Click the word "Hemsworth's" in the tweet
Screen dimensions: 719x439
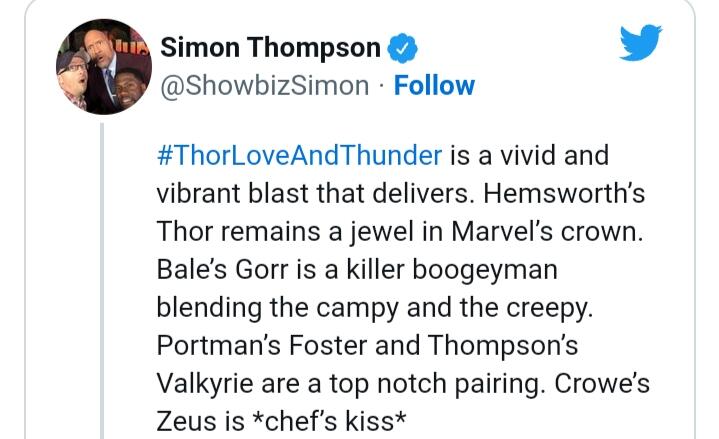coord(564,193)
